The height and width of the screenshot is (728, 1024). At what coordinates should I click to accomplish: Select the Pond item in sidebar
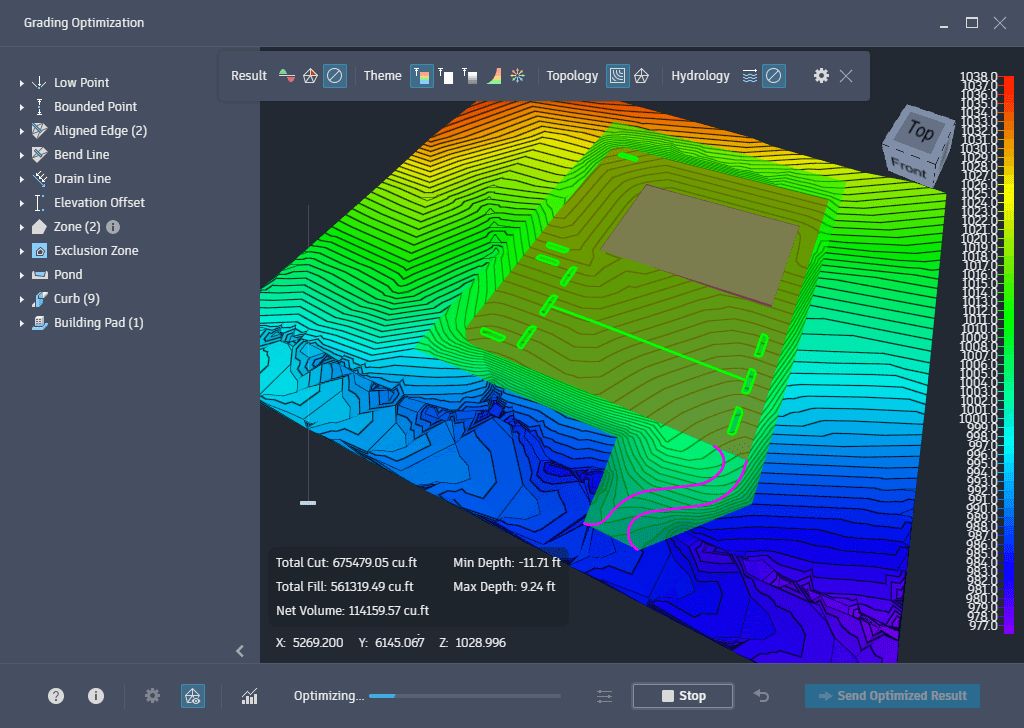click(68, 275)
